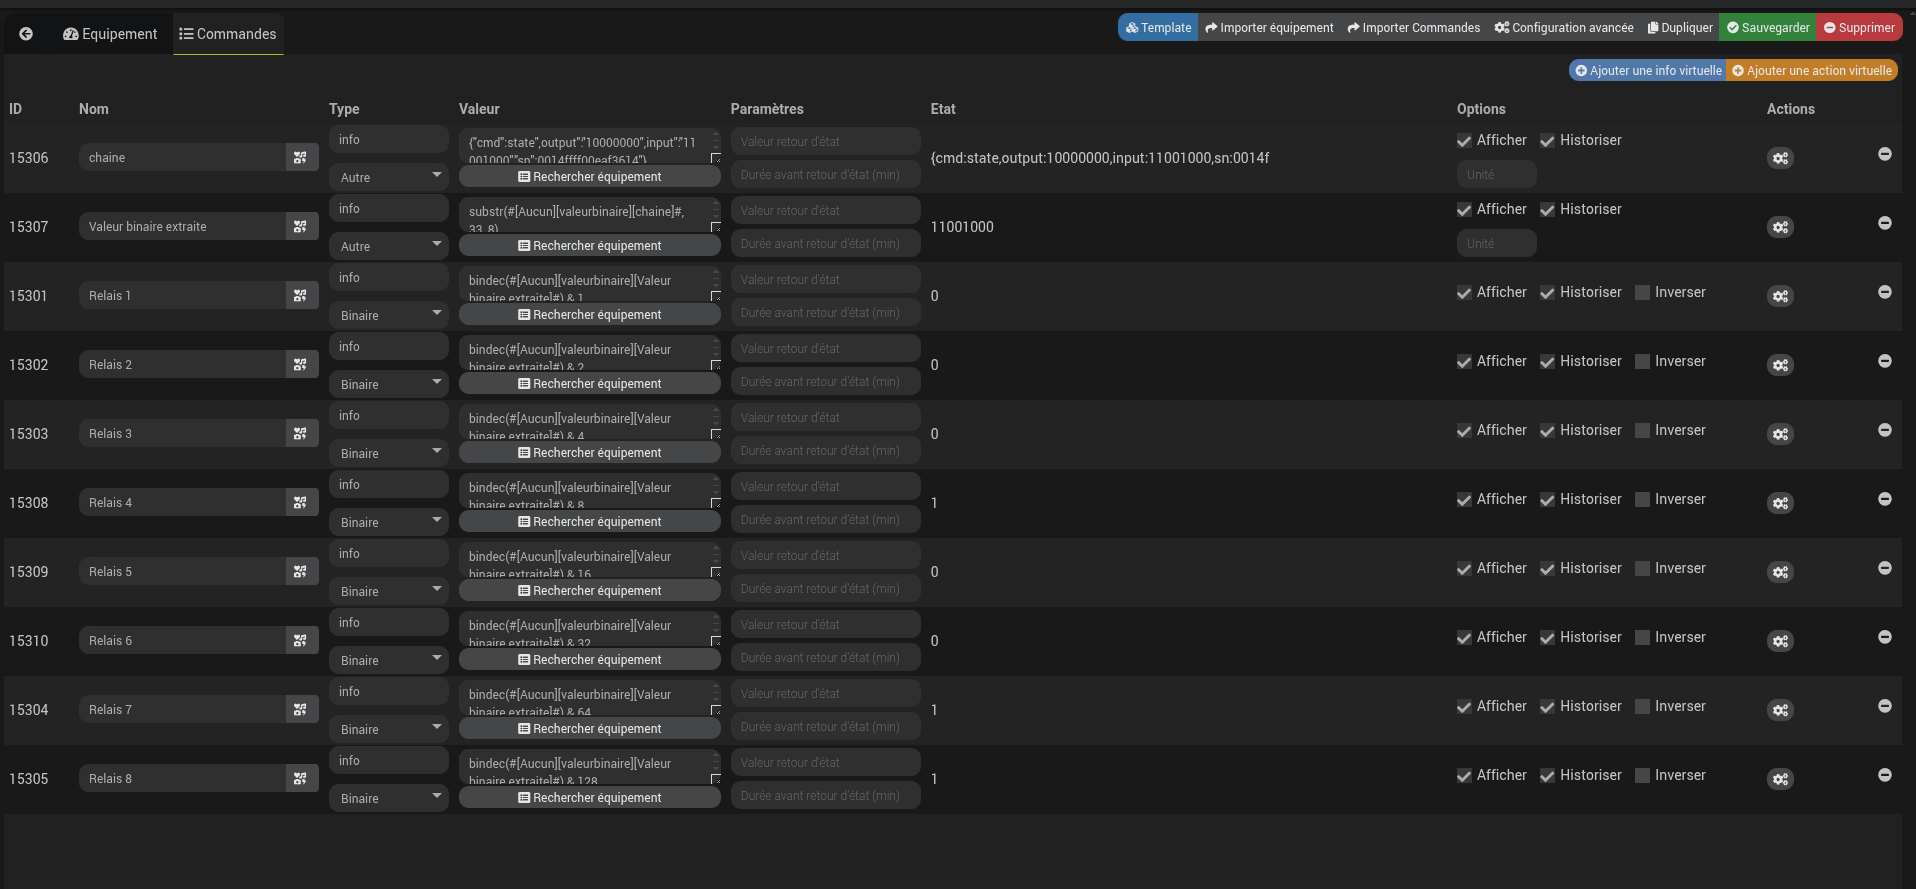Viewport: 1916px width, 889px height.
Task: Switch to the Equipement tab
Action: click(x=110, y=34)
